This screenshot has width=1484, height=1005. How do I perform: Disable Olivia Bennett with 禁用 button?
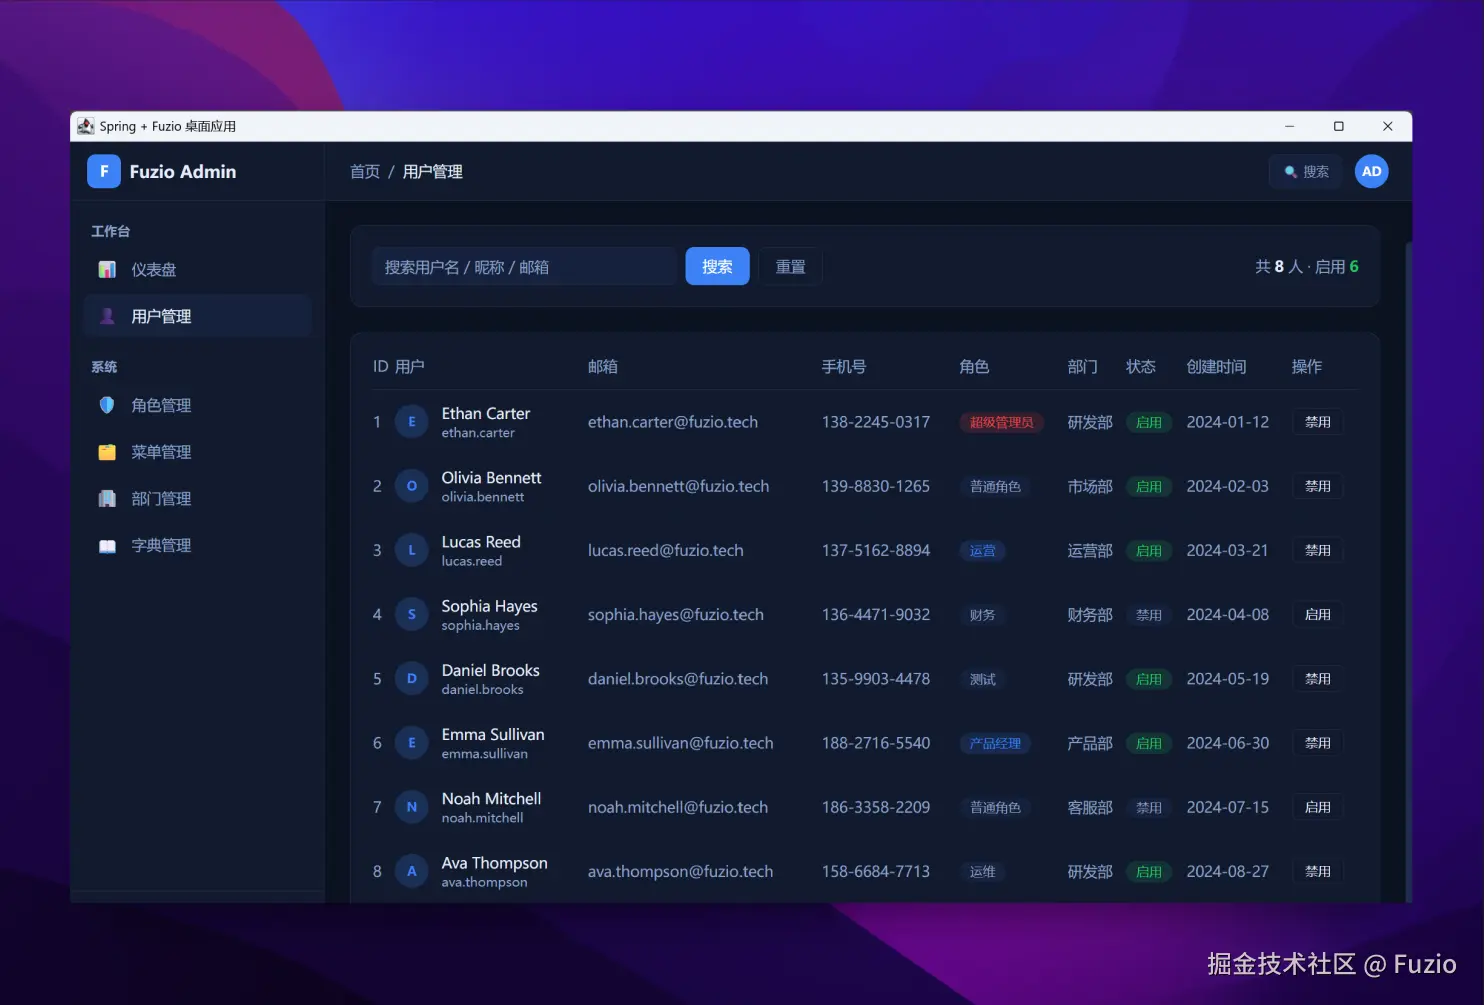[x=1317, y=486]
